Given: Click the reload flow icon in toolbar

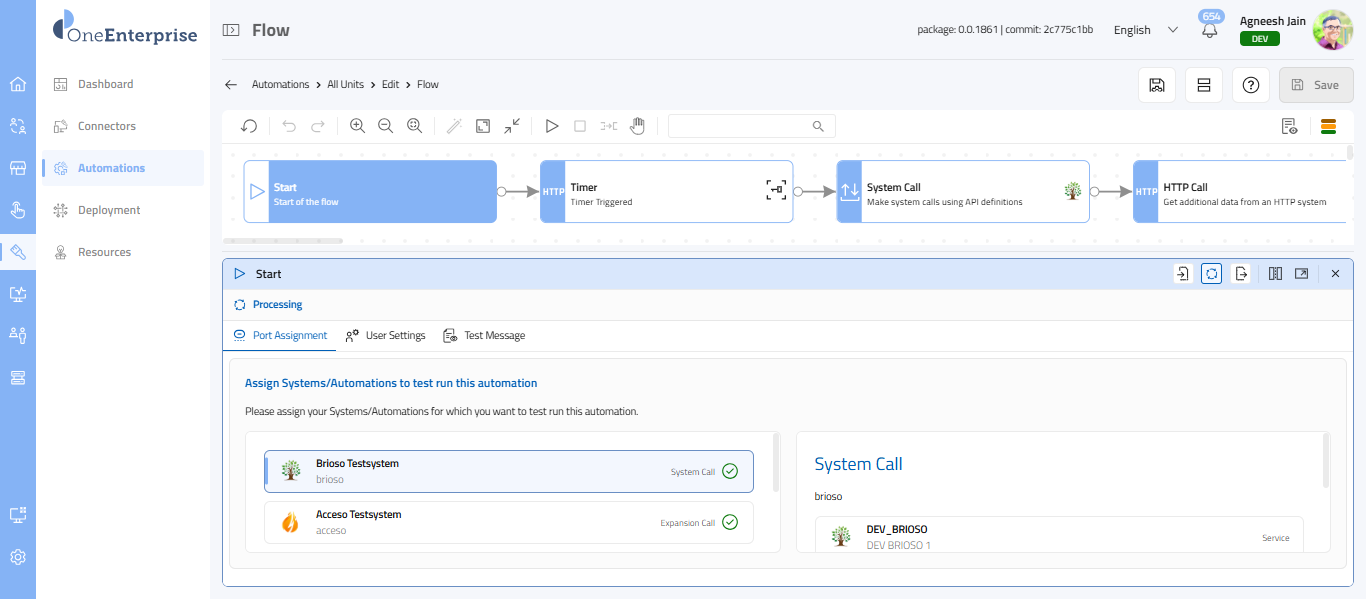Looking at the screenshot, I should (249, 126).
